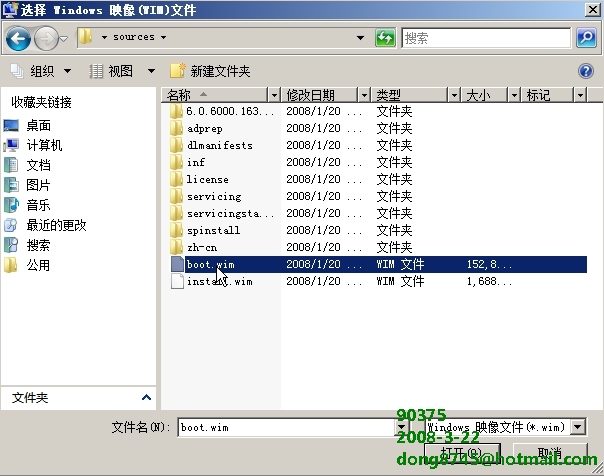
Task: Click inside the 搜索 search box
Action: (486, 38)
